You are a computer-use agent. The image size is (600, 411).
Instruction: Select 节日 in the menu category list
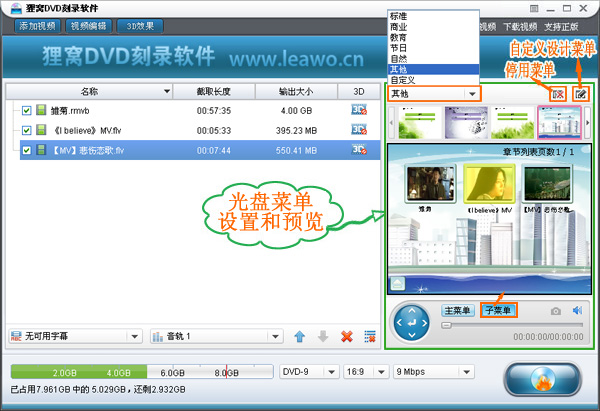[433, 48]
